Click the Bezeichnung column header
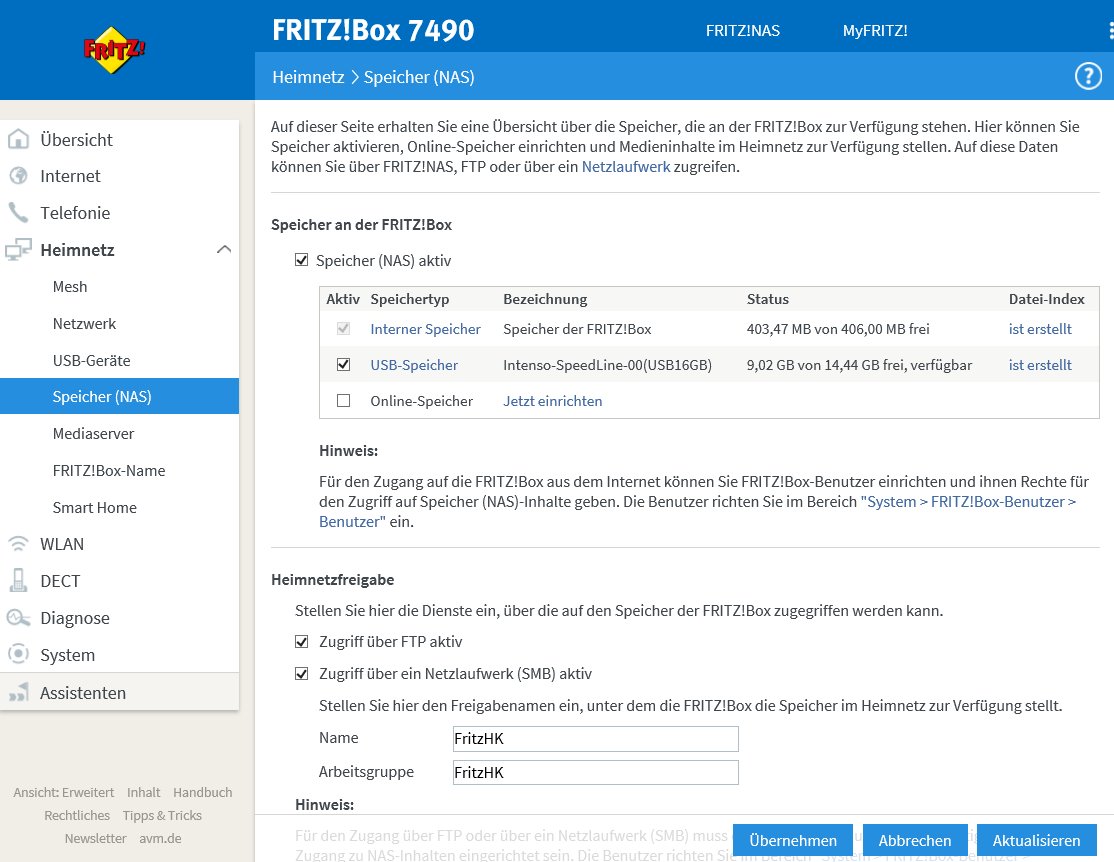Screen dimensions: 1114x862 coord(545,299)
